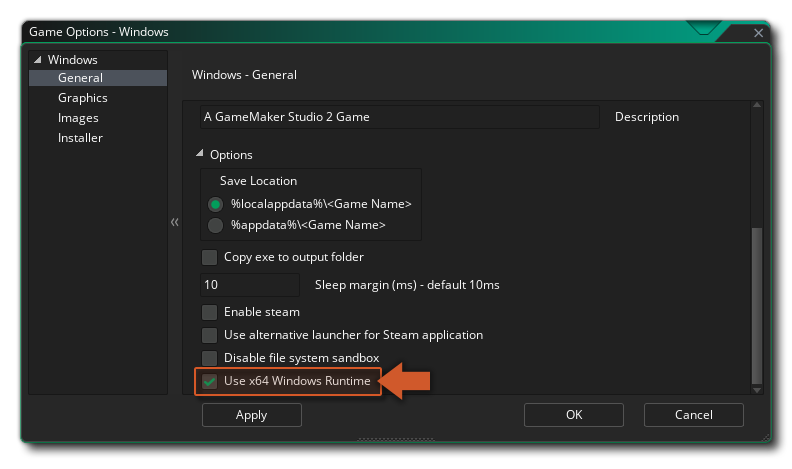This screenshot has width=792, height=469.
Task: Collapse the sidebar with double chevron
Action: 175,222
